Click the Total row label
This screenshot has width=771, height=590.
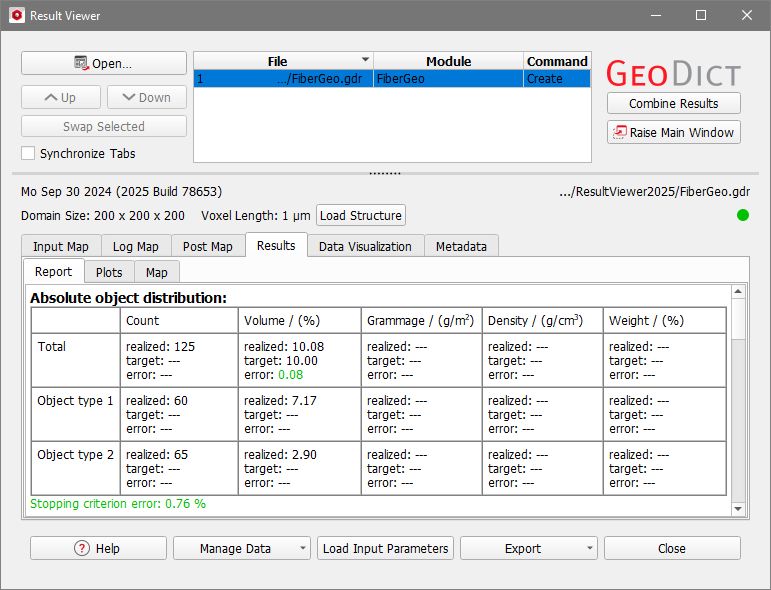(52, 347)
